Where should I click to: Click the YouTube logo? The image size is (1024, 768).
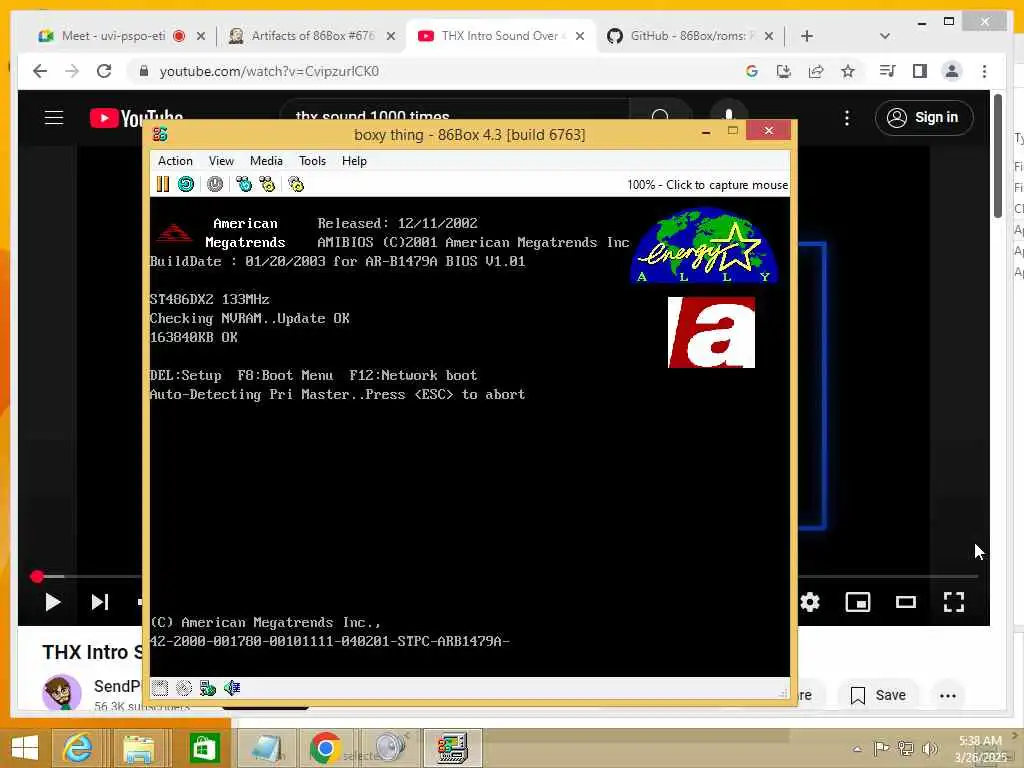pos(136,118)
